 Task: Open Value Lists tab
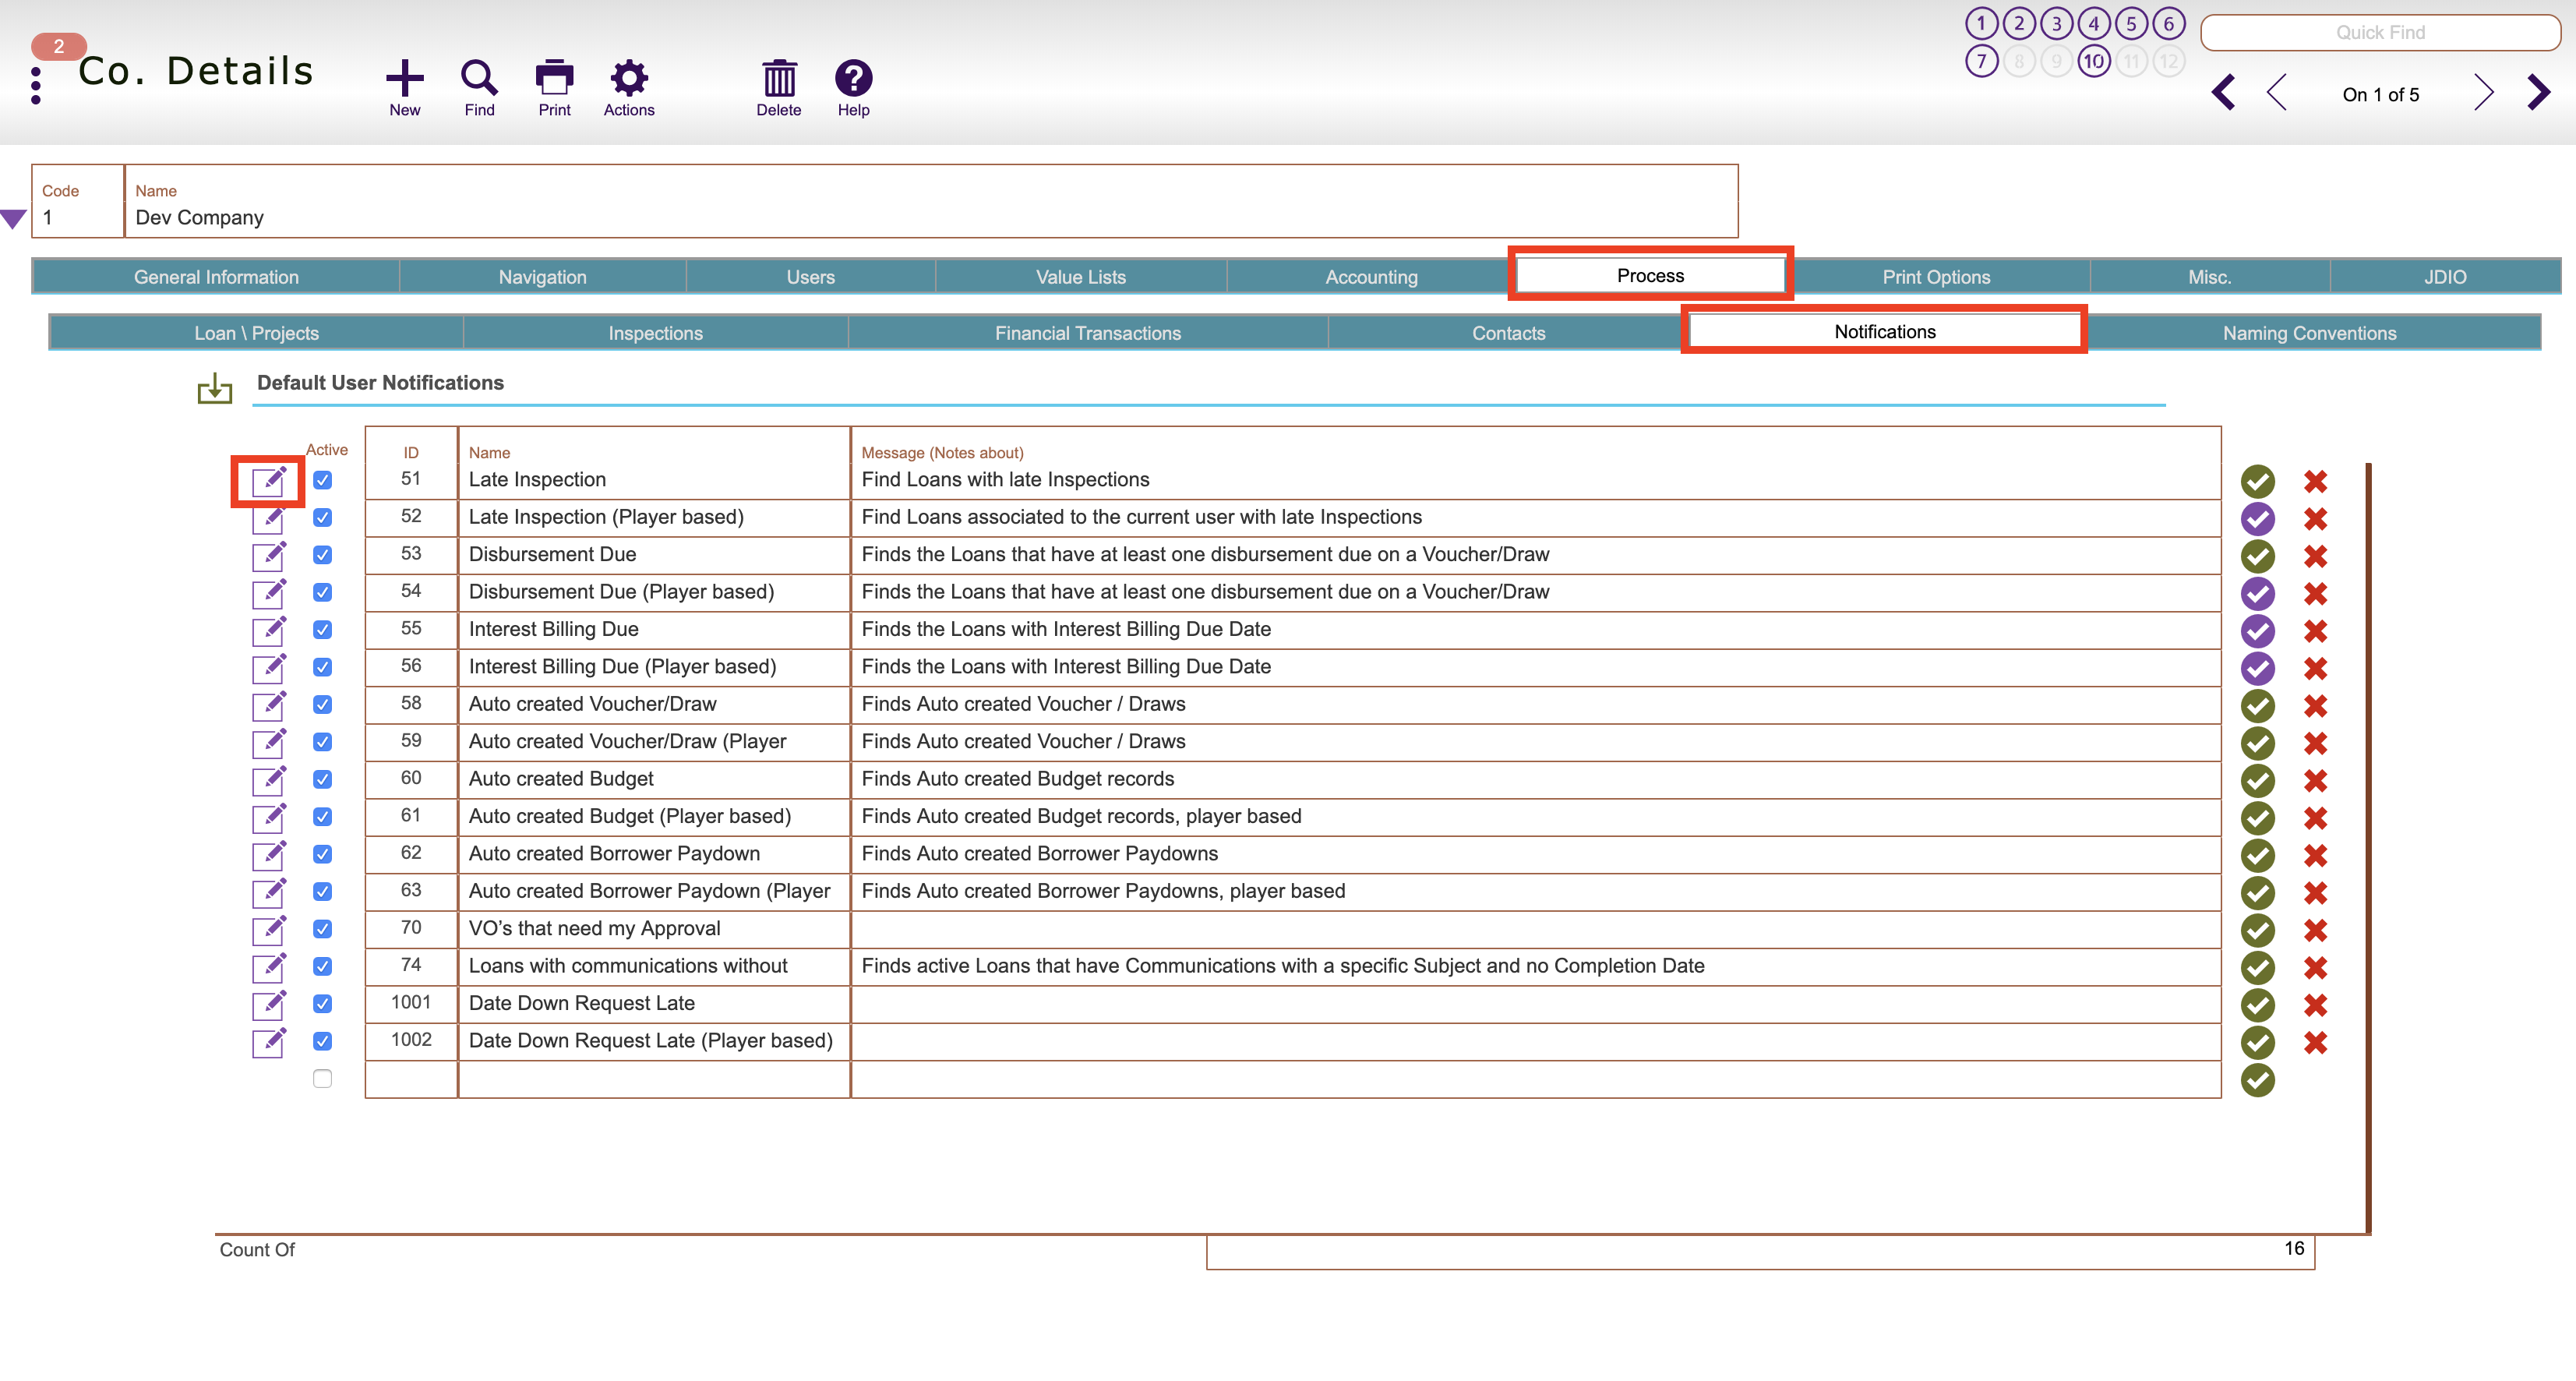coord(1081,277)
